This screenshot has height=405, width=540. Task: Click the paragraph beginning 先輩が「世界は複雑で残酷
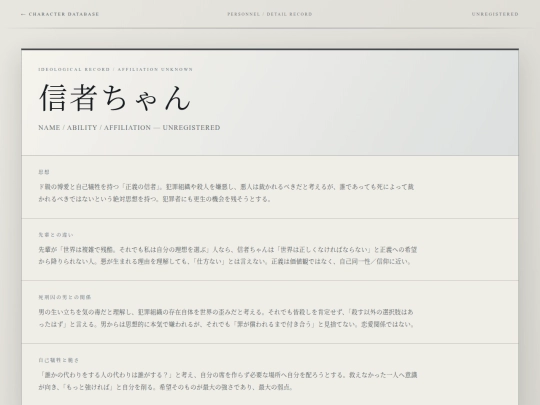pos(228,256)
